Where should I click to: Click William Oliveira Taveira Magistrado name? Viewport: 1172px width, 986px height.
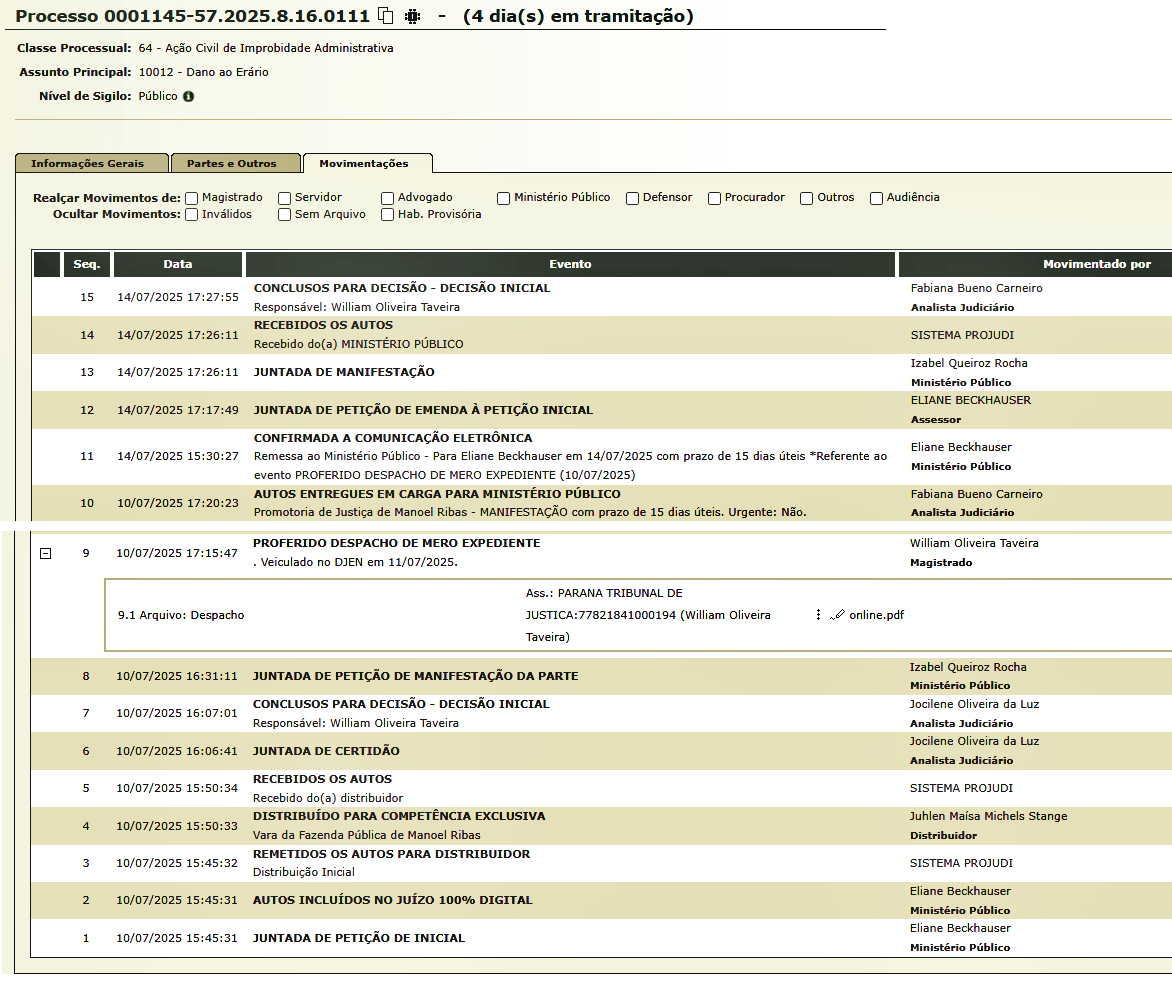(974, 543)
